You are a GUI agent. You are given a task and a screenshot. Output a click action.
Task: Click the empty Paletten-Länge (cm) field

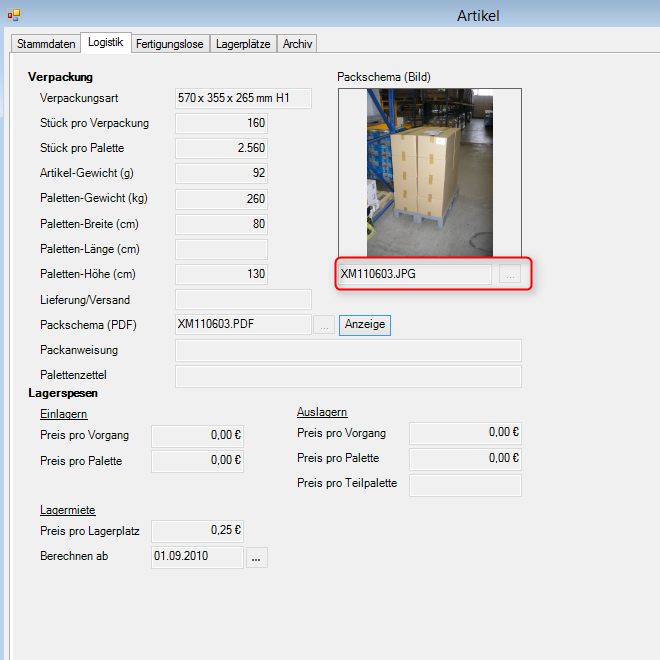click(x=221, y=249)
